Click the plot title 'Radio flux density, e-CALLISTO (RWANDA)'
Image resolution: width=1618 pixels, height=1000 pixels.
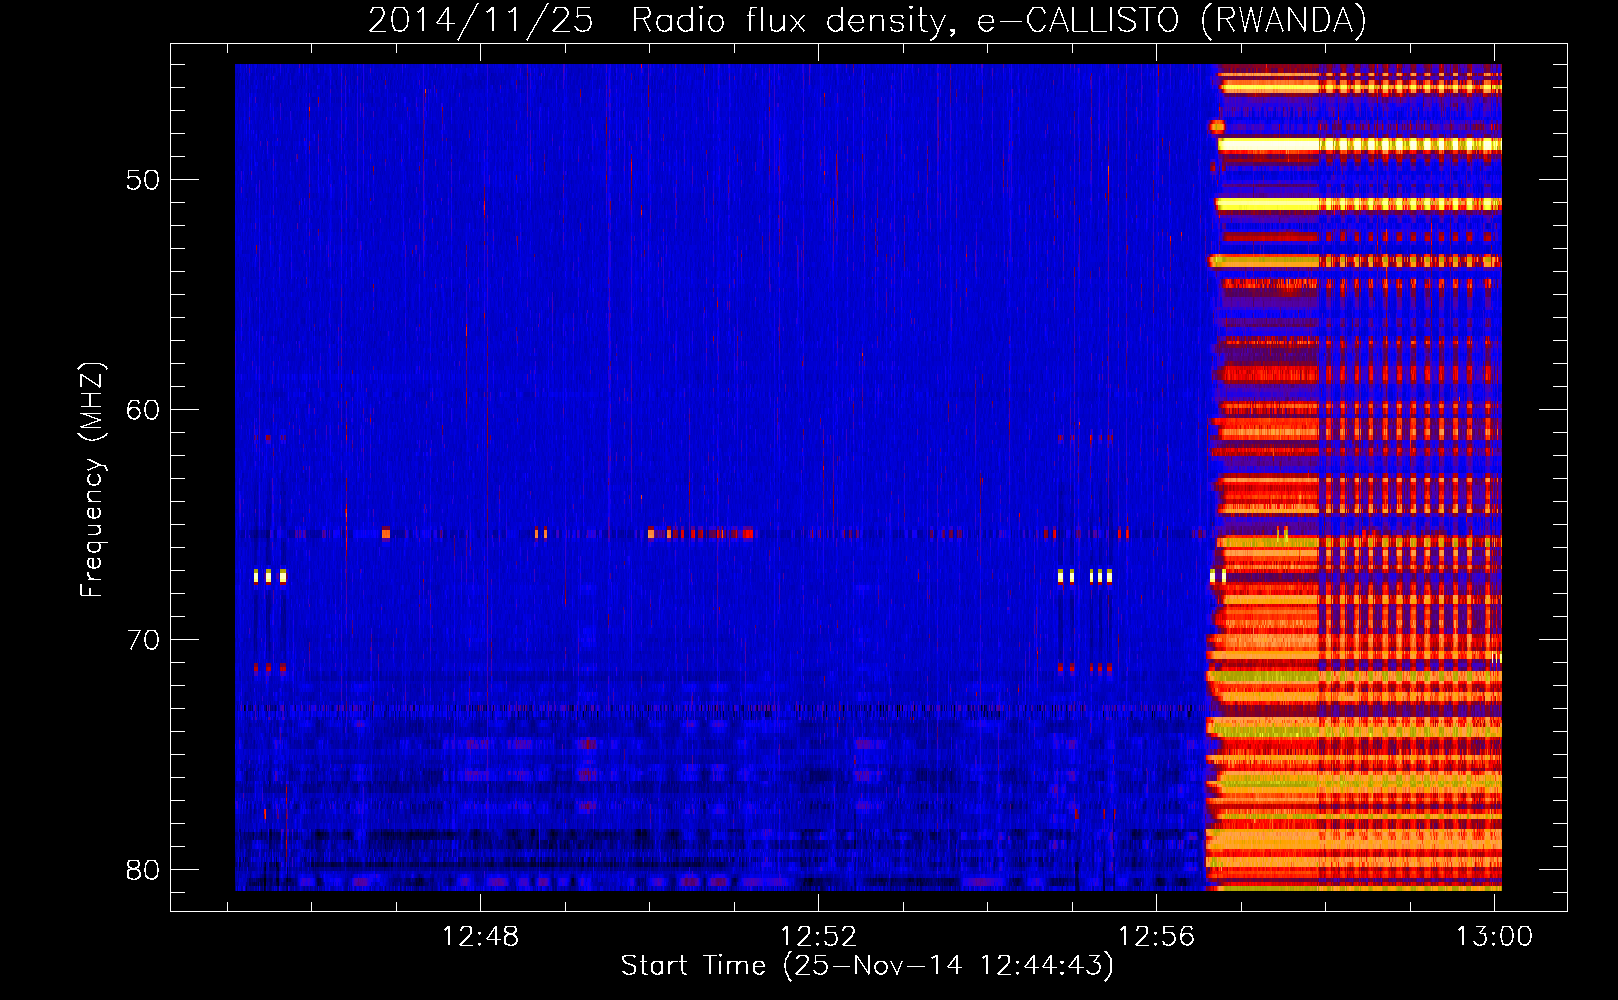(x=999, y=20)
